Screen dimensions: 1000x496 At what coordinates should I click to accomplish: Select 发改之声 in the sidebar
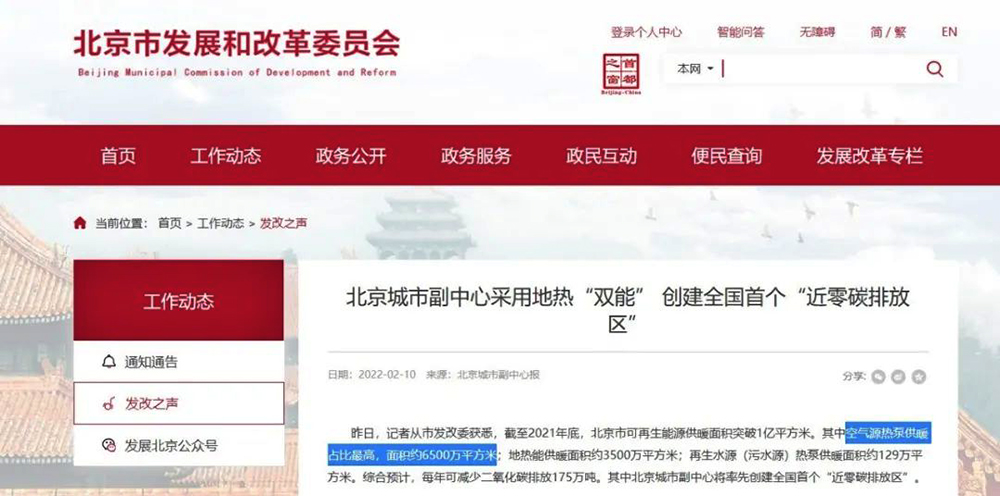[179, 403]
